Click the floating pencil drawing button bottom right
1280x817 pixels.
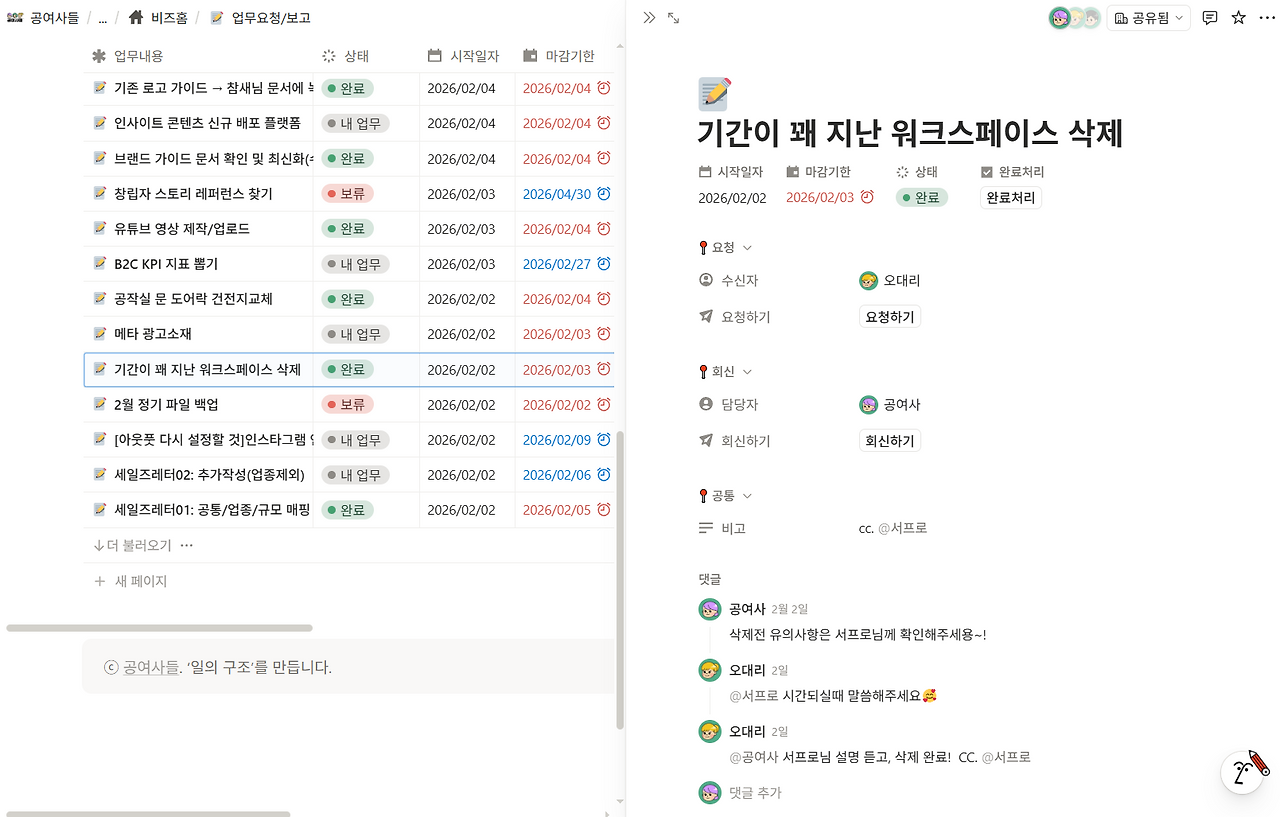(x=1243, y=771)
